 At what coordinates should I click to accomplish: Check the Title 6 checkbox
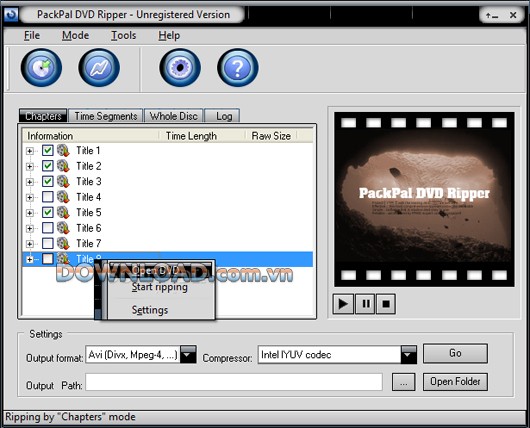(48, 228)
